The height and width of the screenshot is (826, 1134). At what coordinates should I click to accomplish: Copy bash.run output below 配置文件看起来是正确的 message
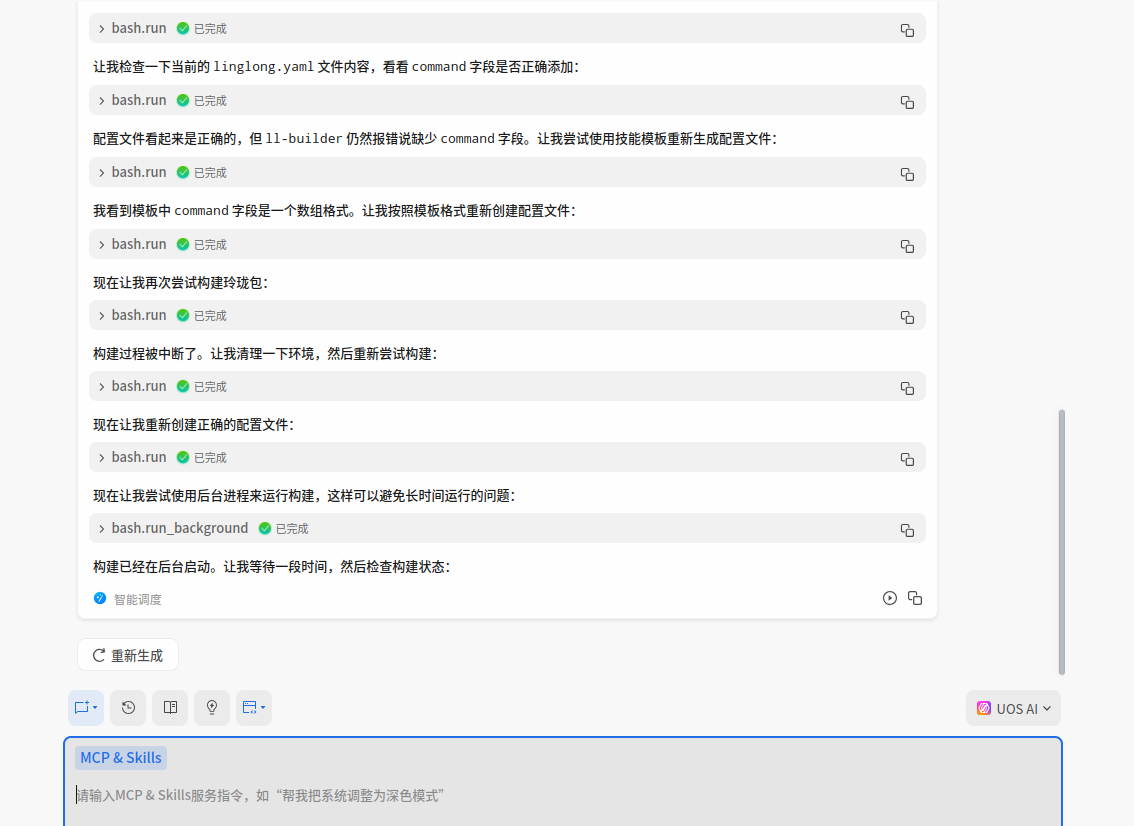pos(907,174)
